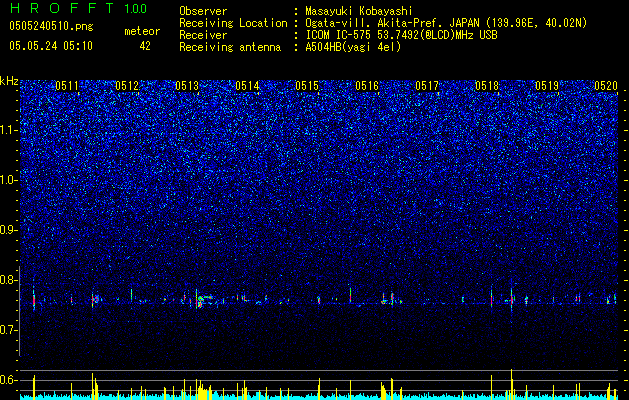The height and width of the screenshot is (400, 629).
Task: Click the 0520 time marker
Action: coord(606,86)
